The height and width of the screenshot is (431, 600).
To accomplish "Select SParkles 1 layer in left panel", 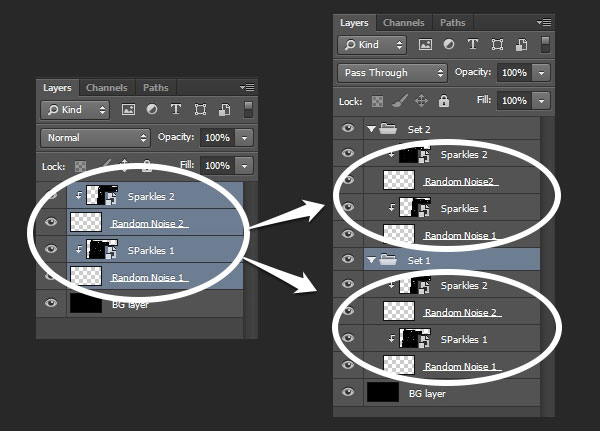I will 155,250.
